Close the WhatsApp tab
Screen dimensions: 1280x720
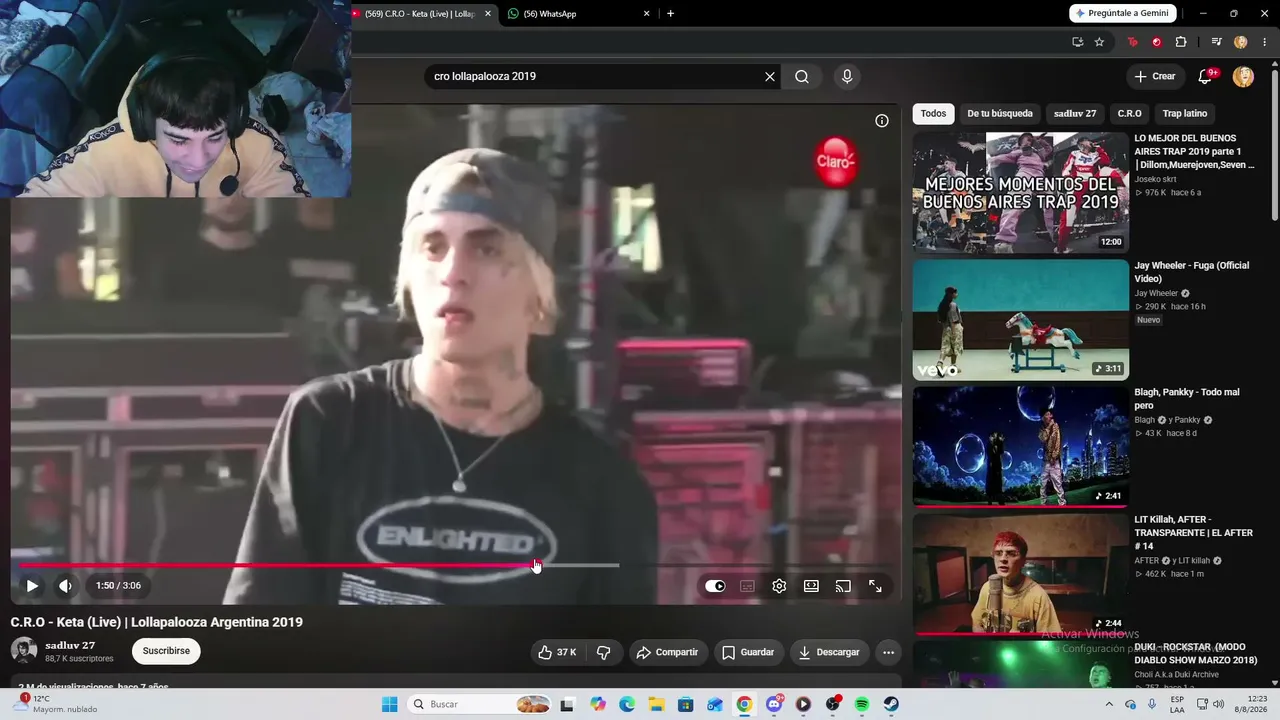[x=647, y=14]
